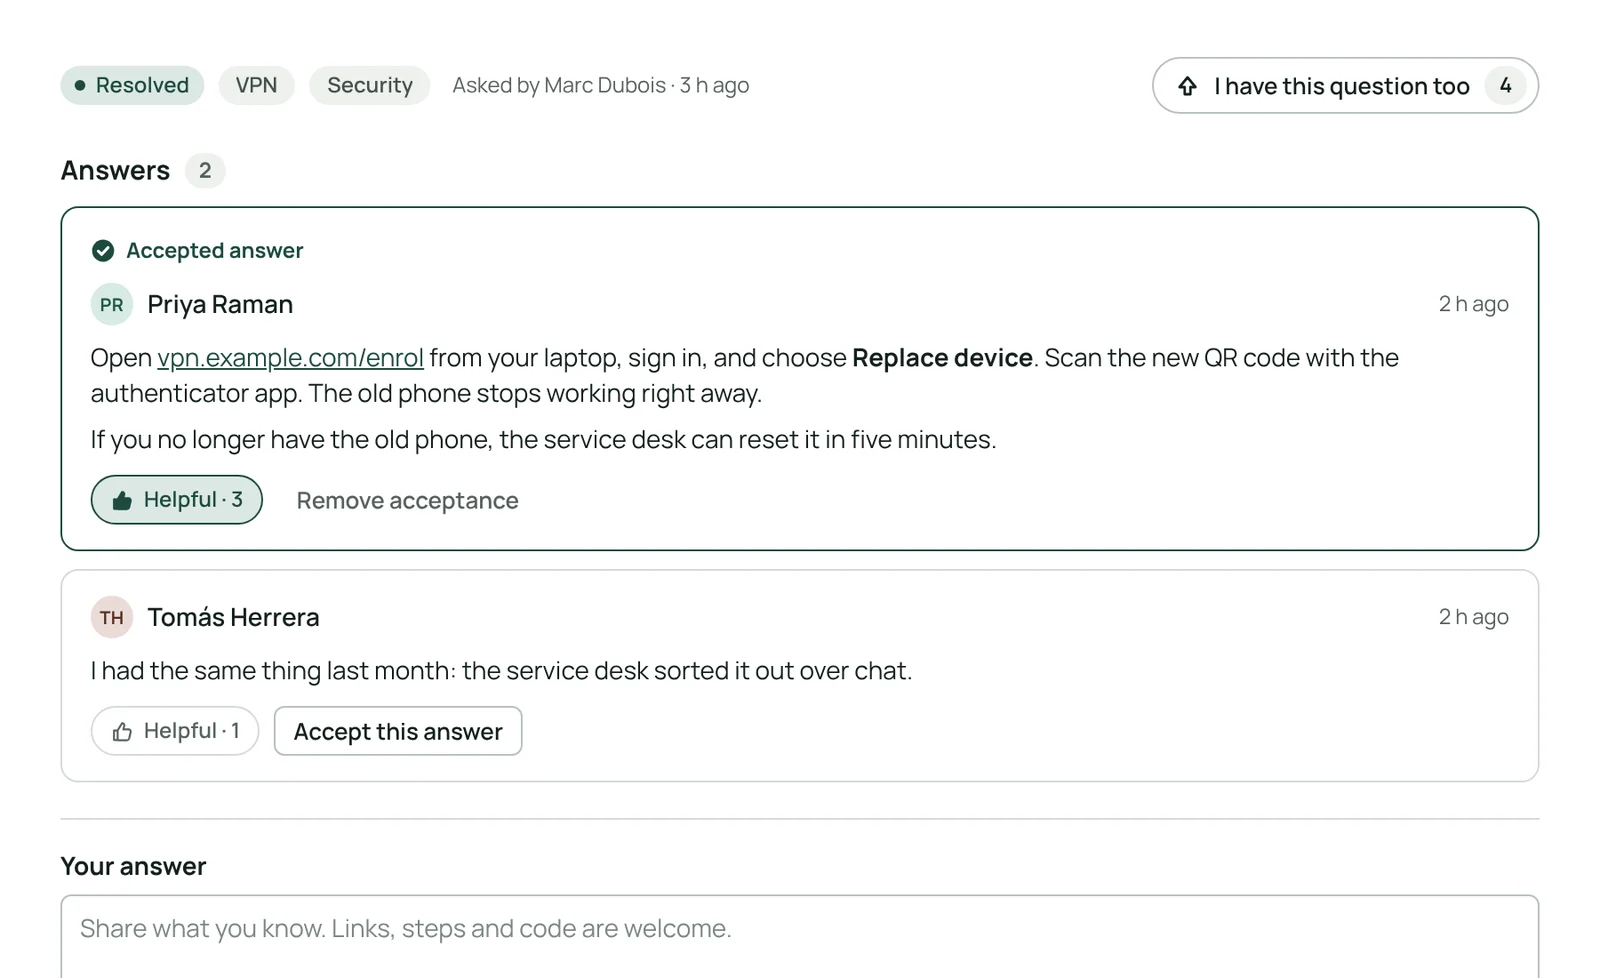Click the Answers count badge showing 2
The height and width of the screenshot is (978, 1600).
pyautogui.click(x=205, y=170)
